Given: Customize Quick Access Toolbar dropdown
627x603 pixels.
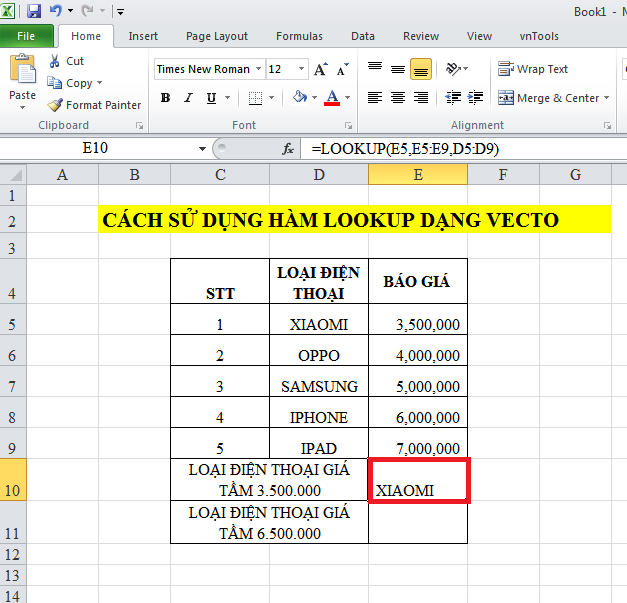Looking at the screenshot, I should (120, 12).
